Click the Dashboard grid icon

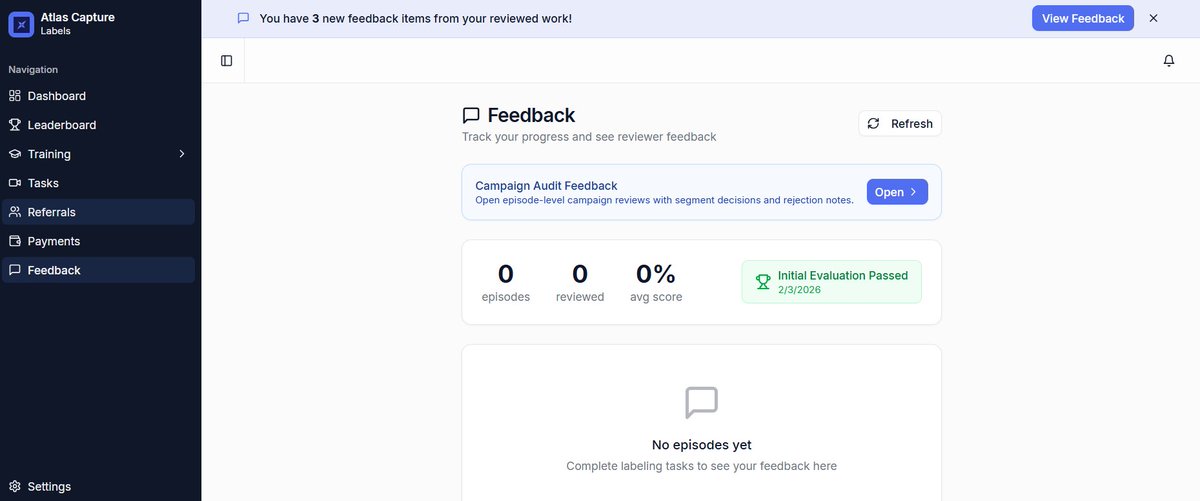pyautogui.click(x=14, y=96)
